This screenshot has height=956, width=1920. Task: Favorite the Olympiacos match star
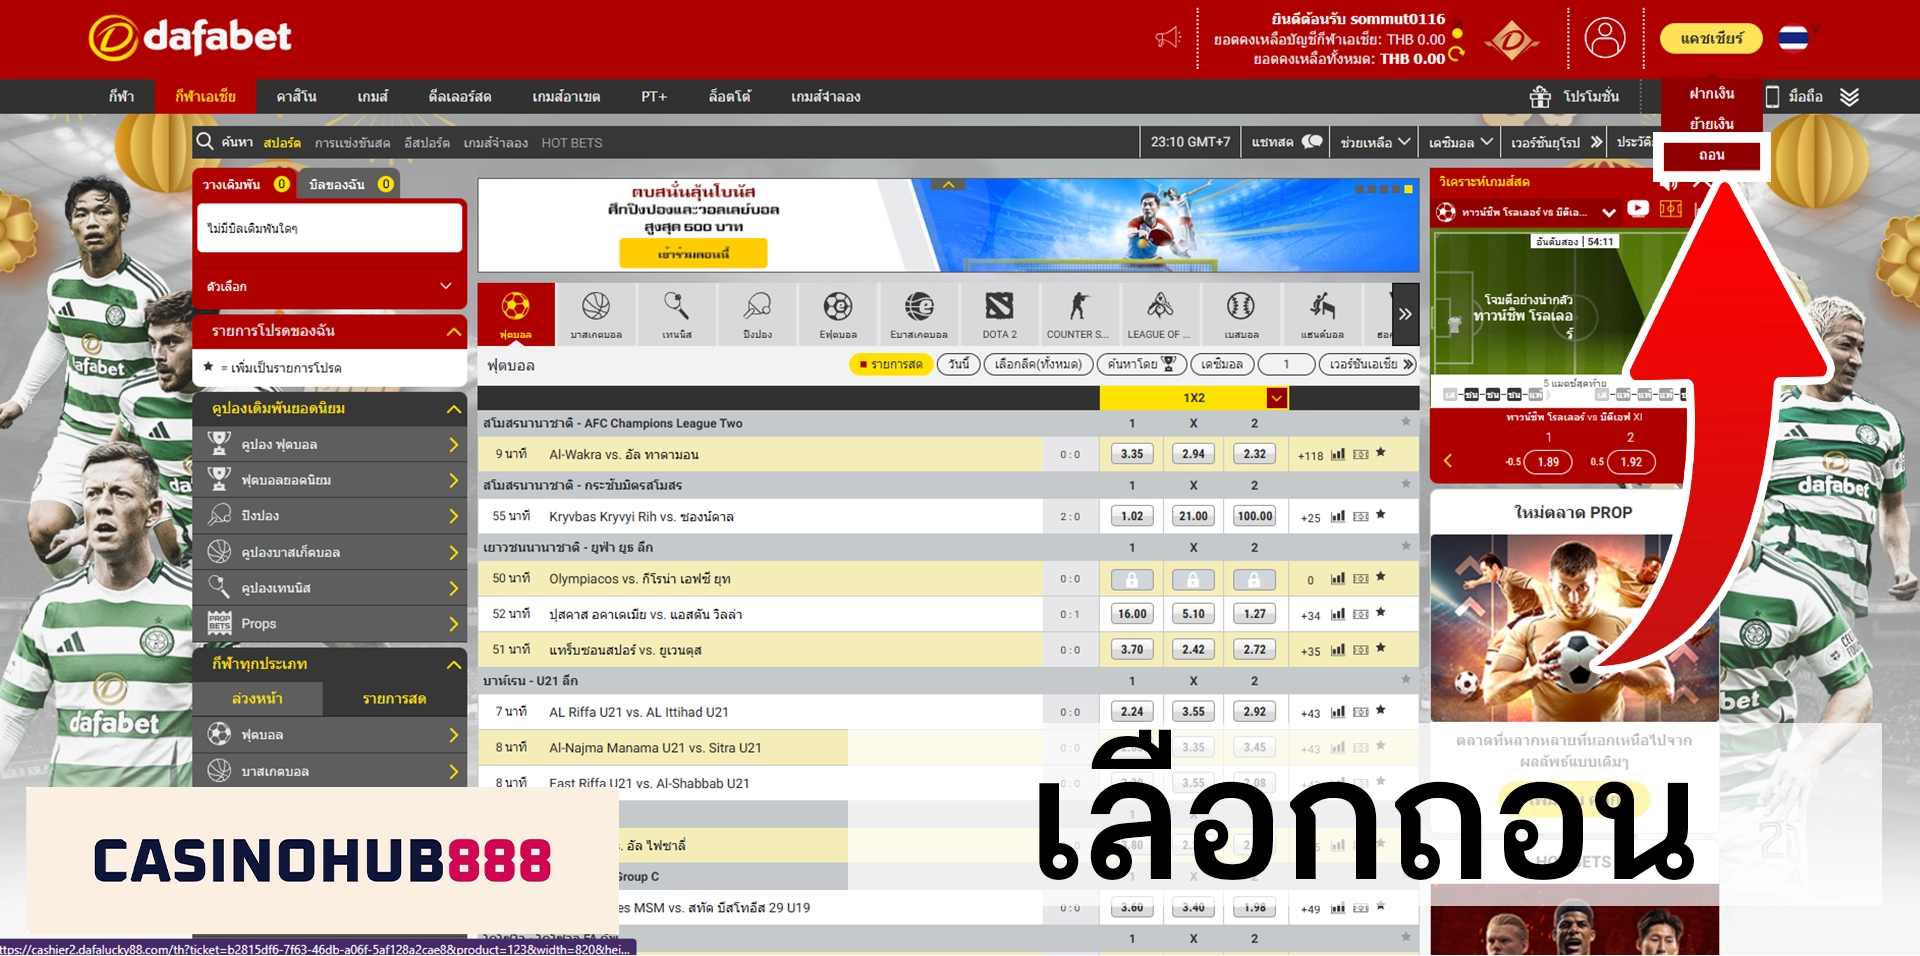[x=1381, y=577]
